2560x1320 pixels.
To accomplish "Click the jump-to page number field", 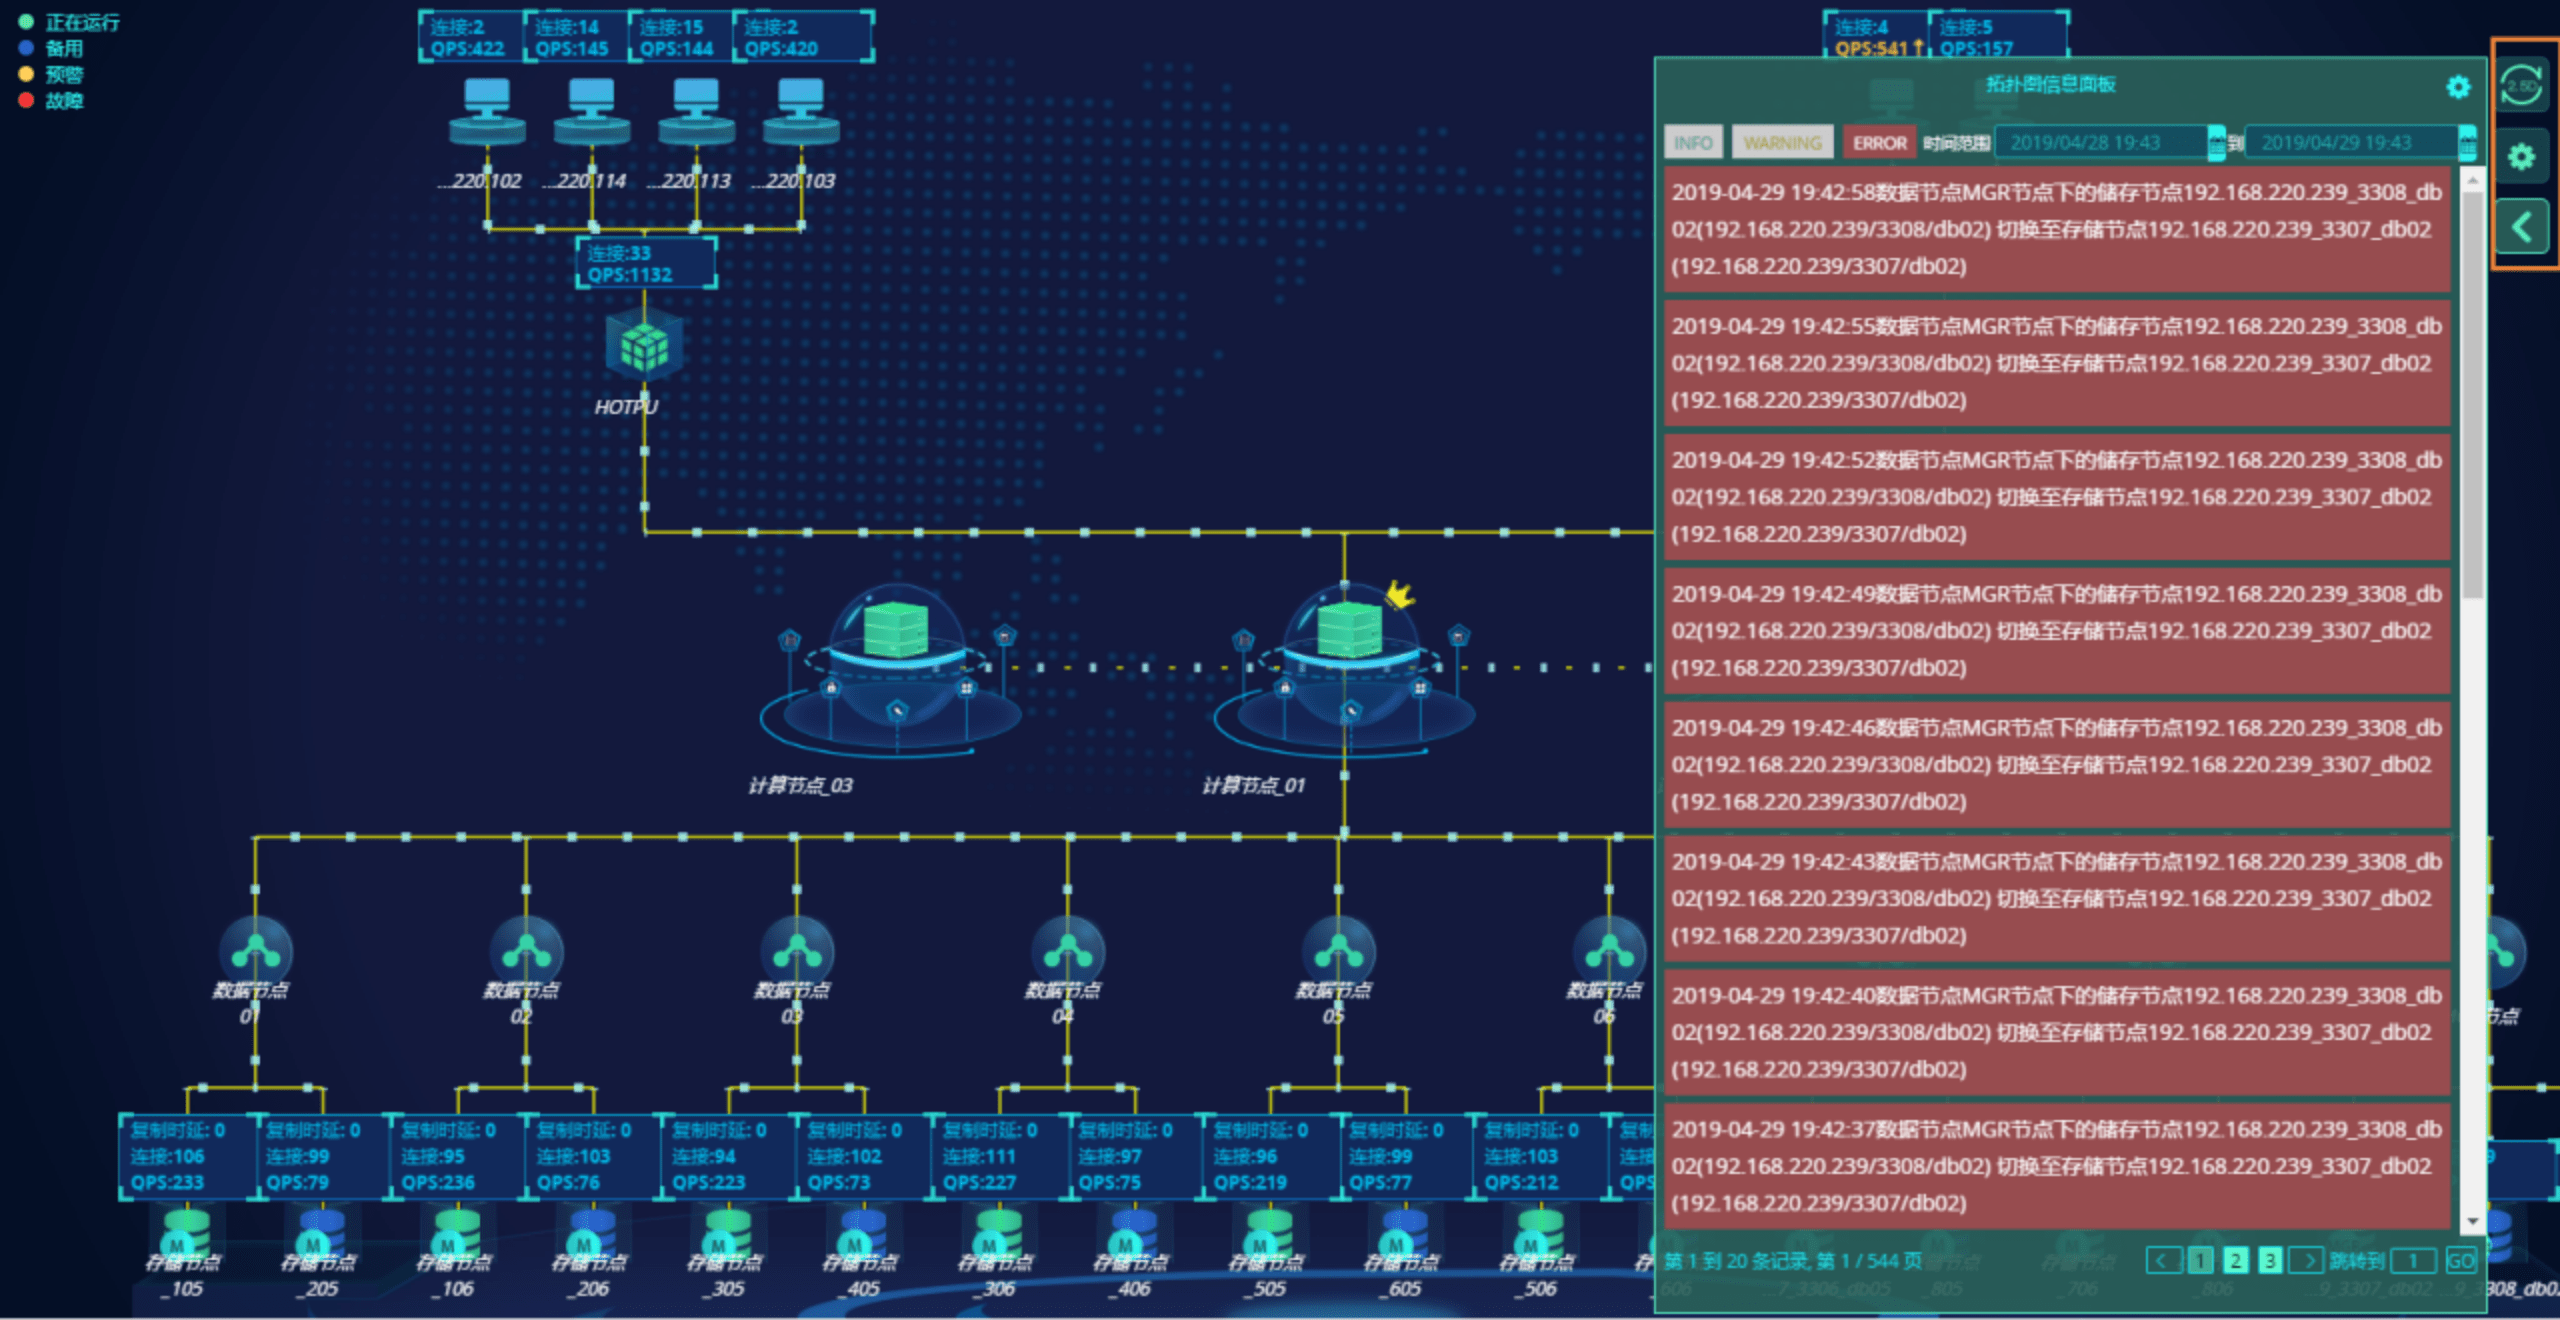I will click(2412, 1261).
